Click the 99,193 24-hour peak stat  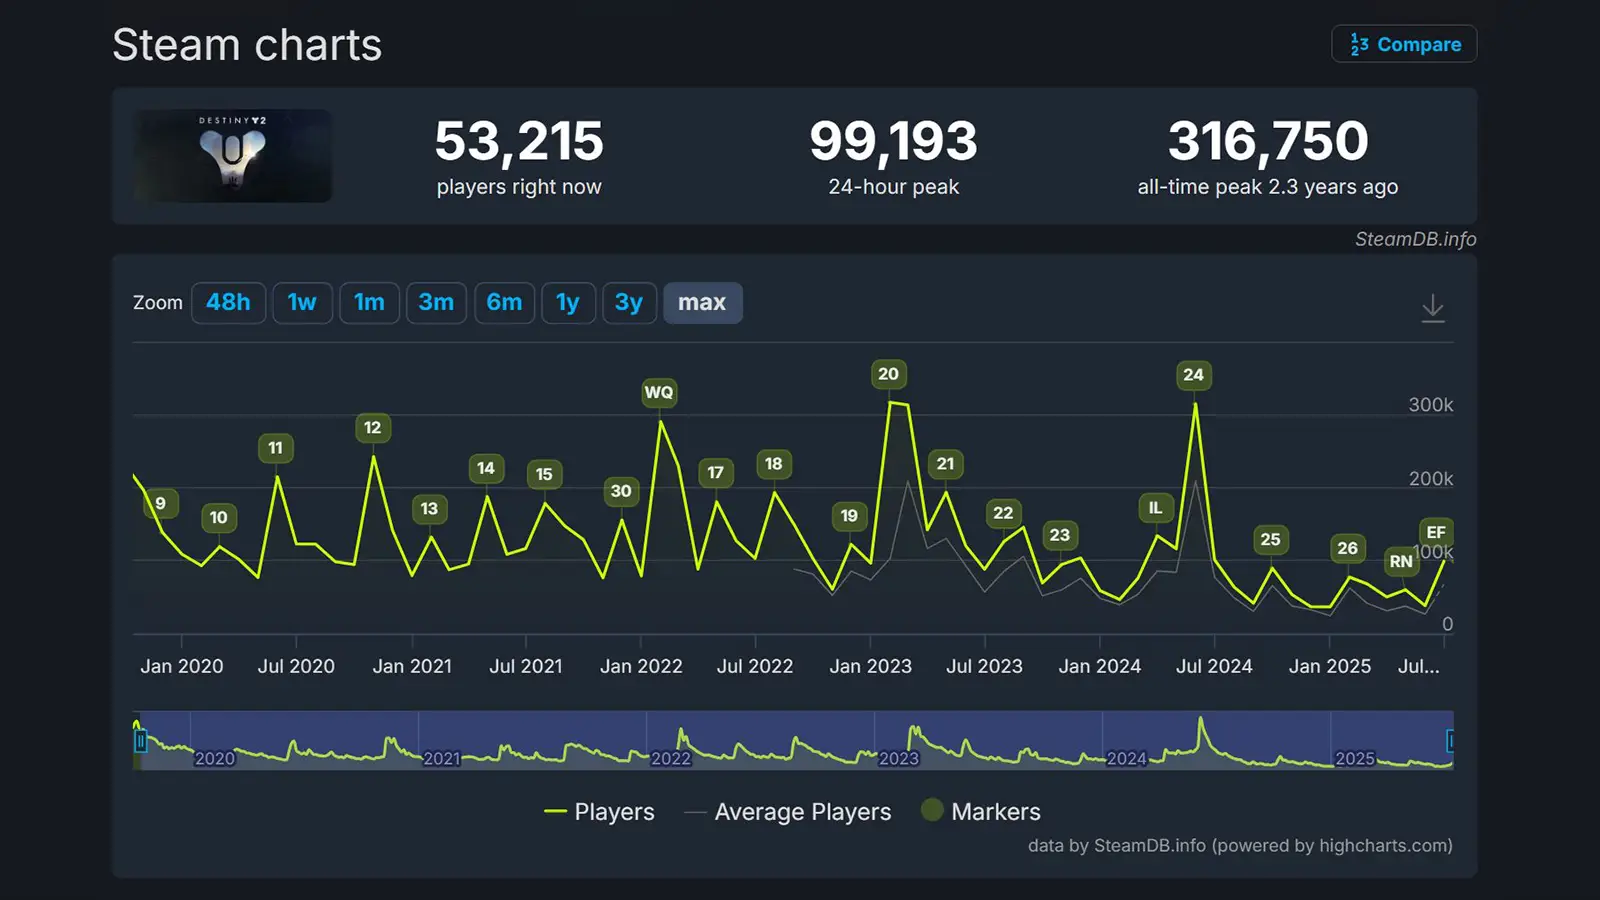point(893,156)
